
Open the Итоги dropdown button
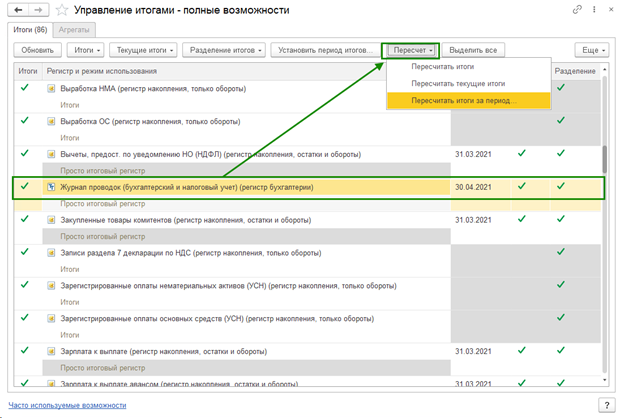click(86, 50)
